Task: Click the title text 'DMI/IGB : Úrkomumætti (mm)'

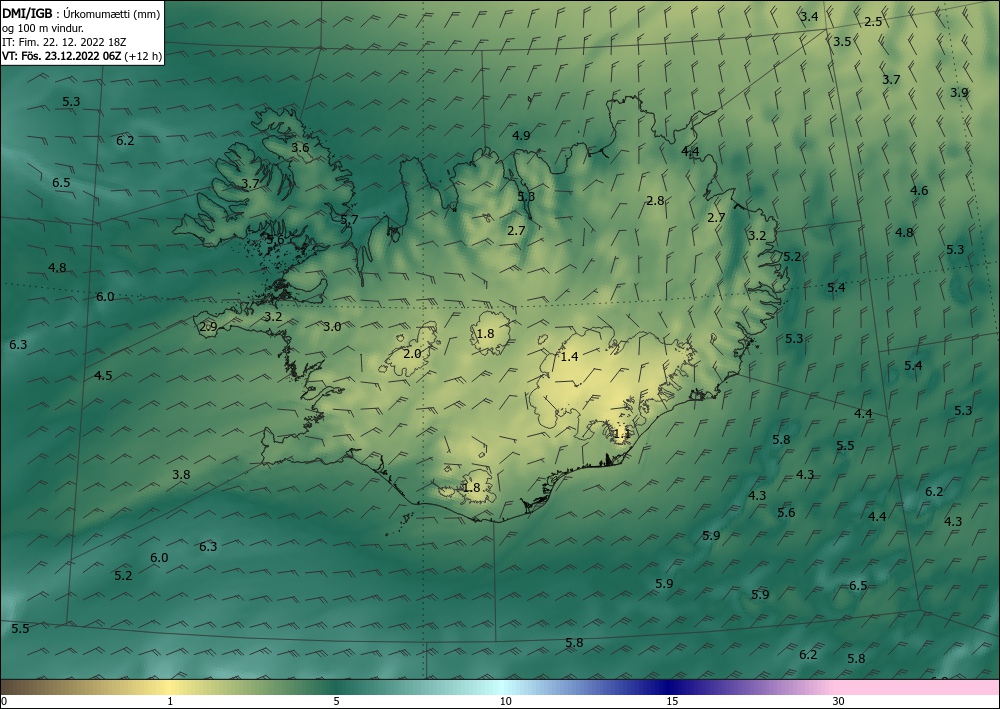Action: point(81,13)
